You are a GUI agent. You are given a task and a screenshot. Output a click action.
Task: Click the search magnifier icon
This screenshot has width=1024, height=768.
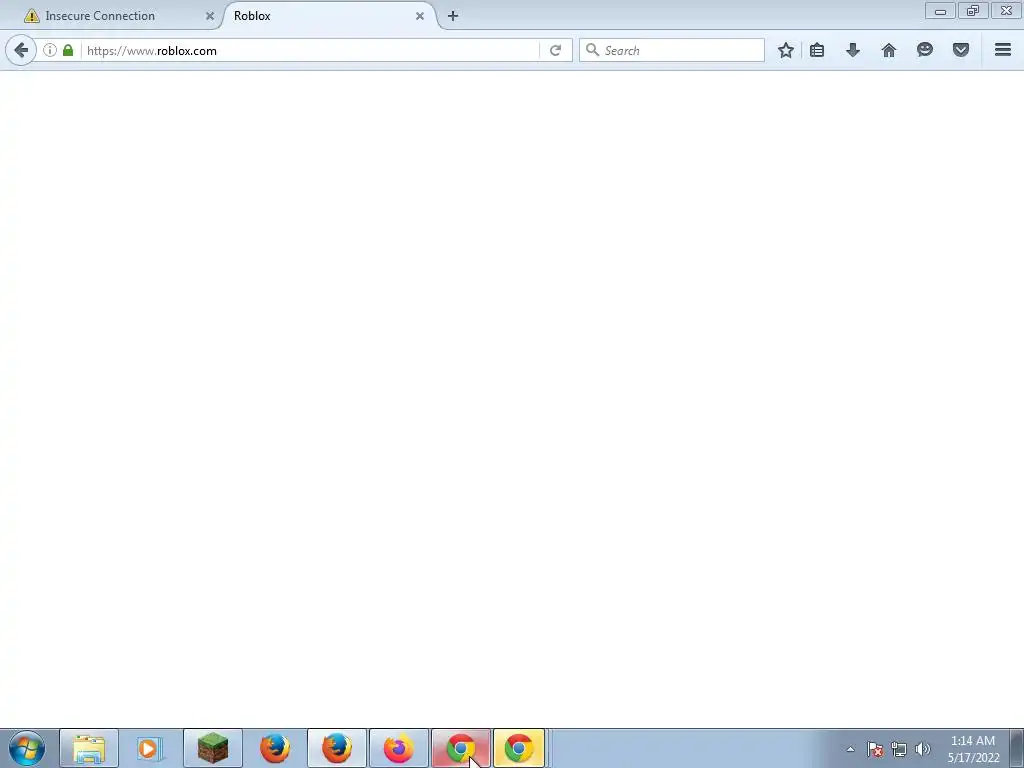click(592, 50)
